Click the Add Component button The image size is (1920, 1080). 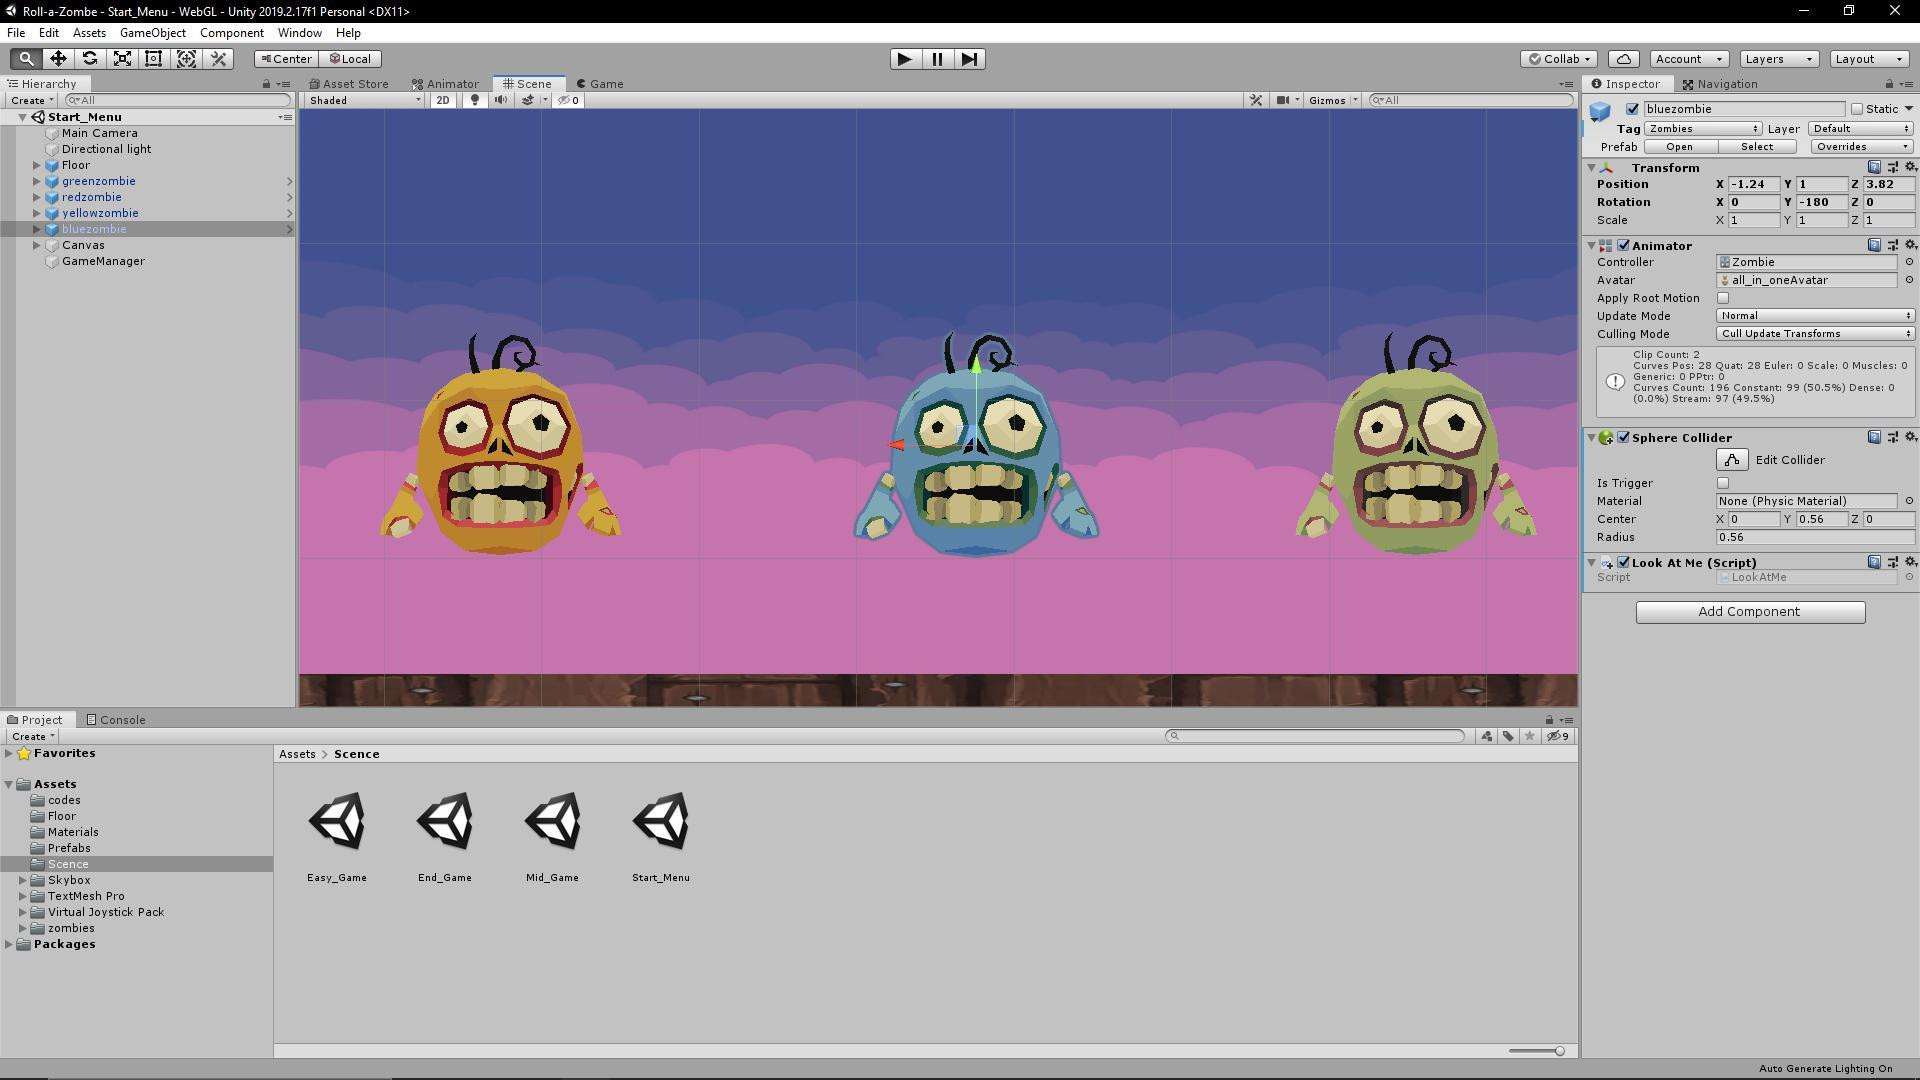coord(1749,612)
